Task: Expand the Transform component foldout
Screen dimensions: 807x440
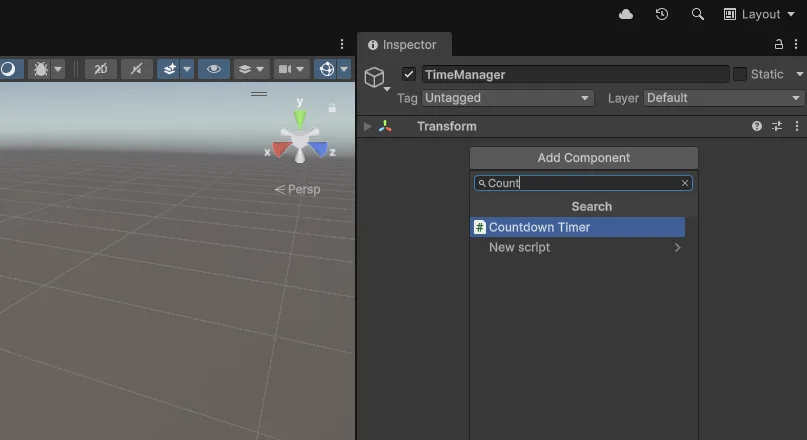Action: (x=367, y=126)
